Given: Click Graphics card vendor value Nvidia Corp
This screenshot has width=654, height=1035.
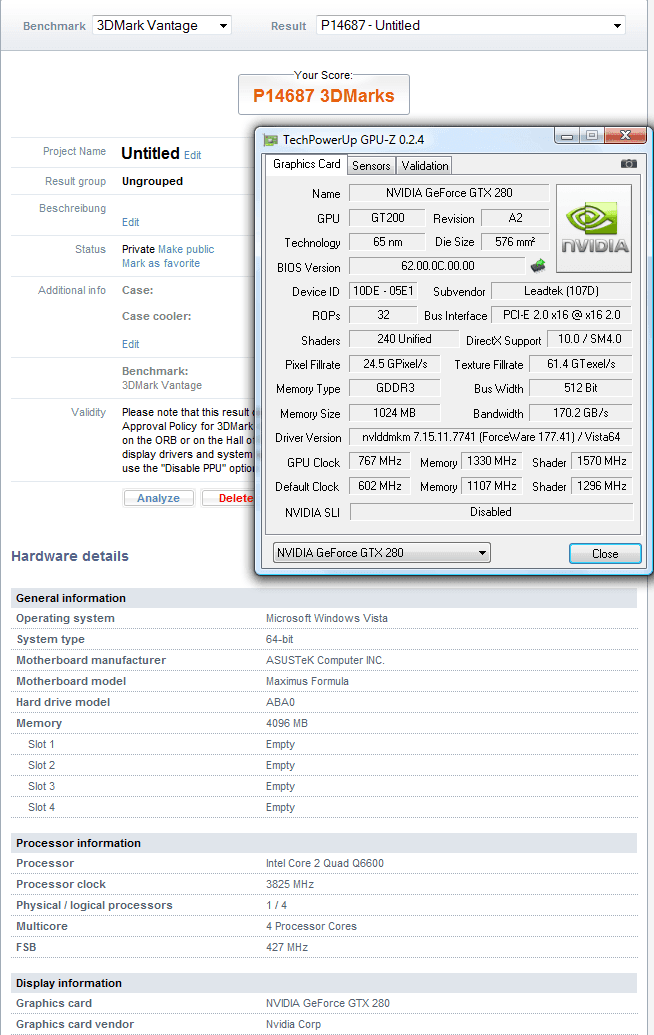Looking at the screenshot, I should (294, 1024).
